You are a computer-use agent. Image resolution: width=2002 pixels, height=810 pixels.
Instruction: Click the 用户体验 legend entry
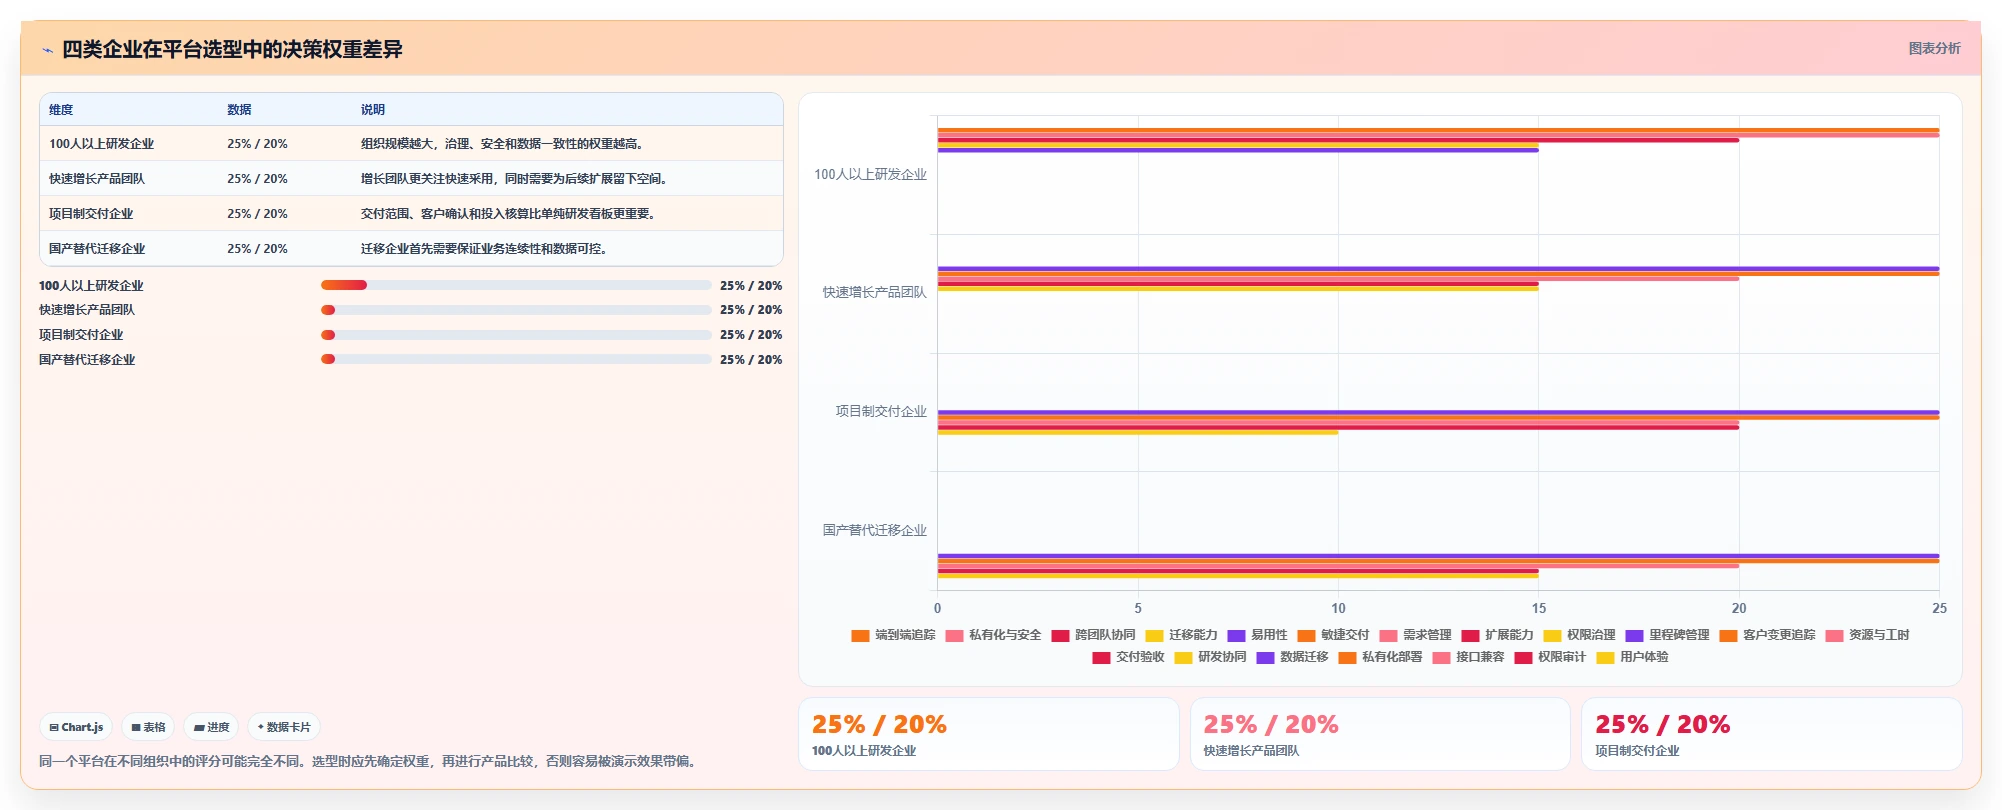pyautogui.click(x=1632, y=657)
